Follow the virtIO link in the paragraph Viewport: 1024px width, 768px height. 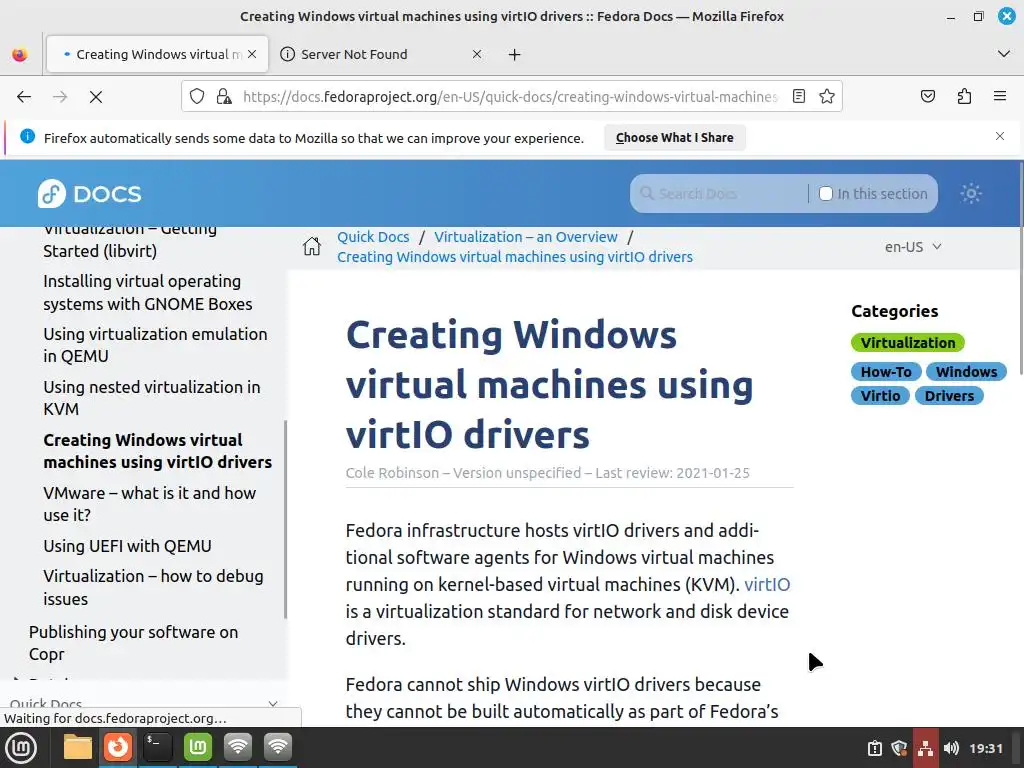tap(767, 584)
